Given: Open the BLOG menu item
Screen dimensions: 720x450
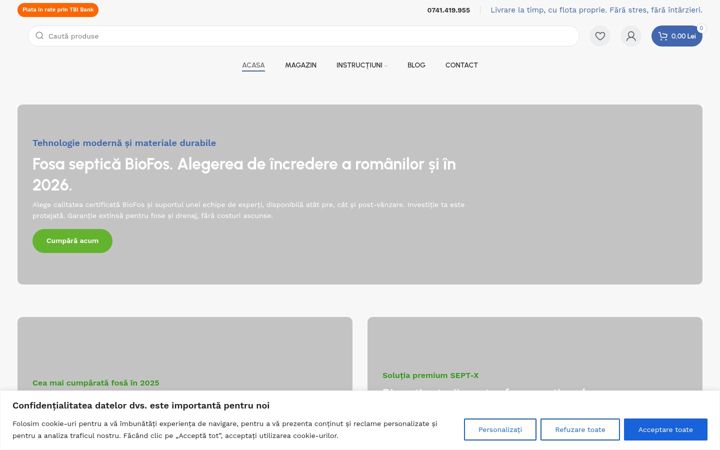Looking at the screenshot, I should tap(416, 65).
